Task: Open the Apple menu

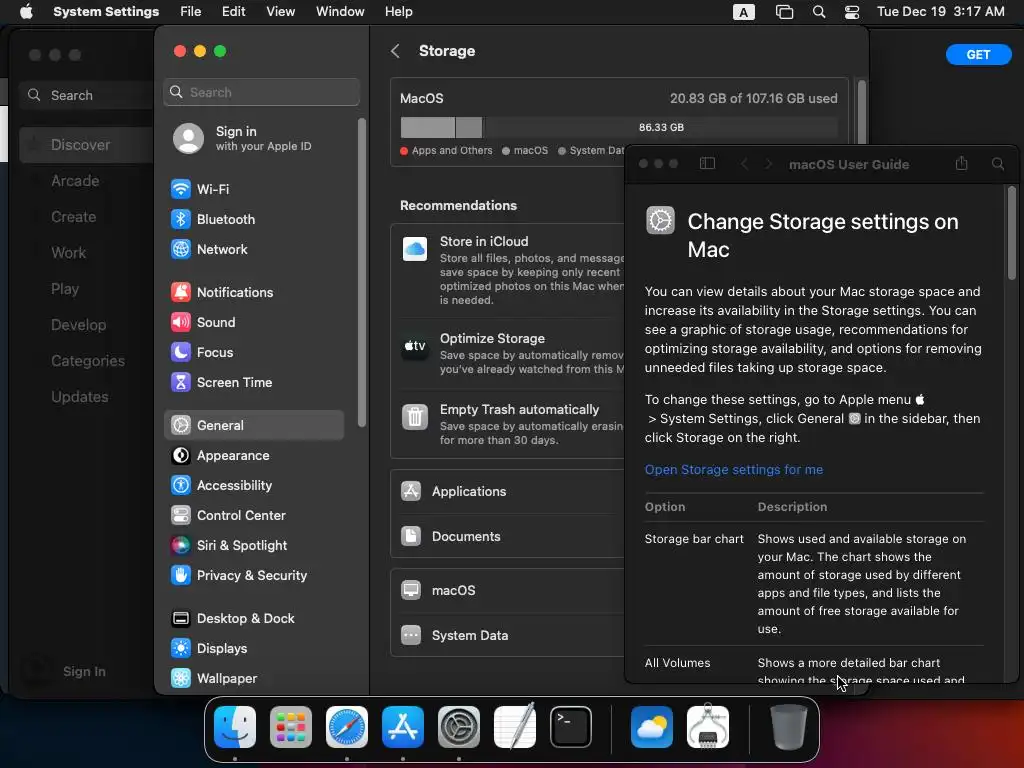Action: pos(26,12)
